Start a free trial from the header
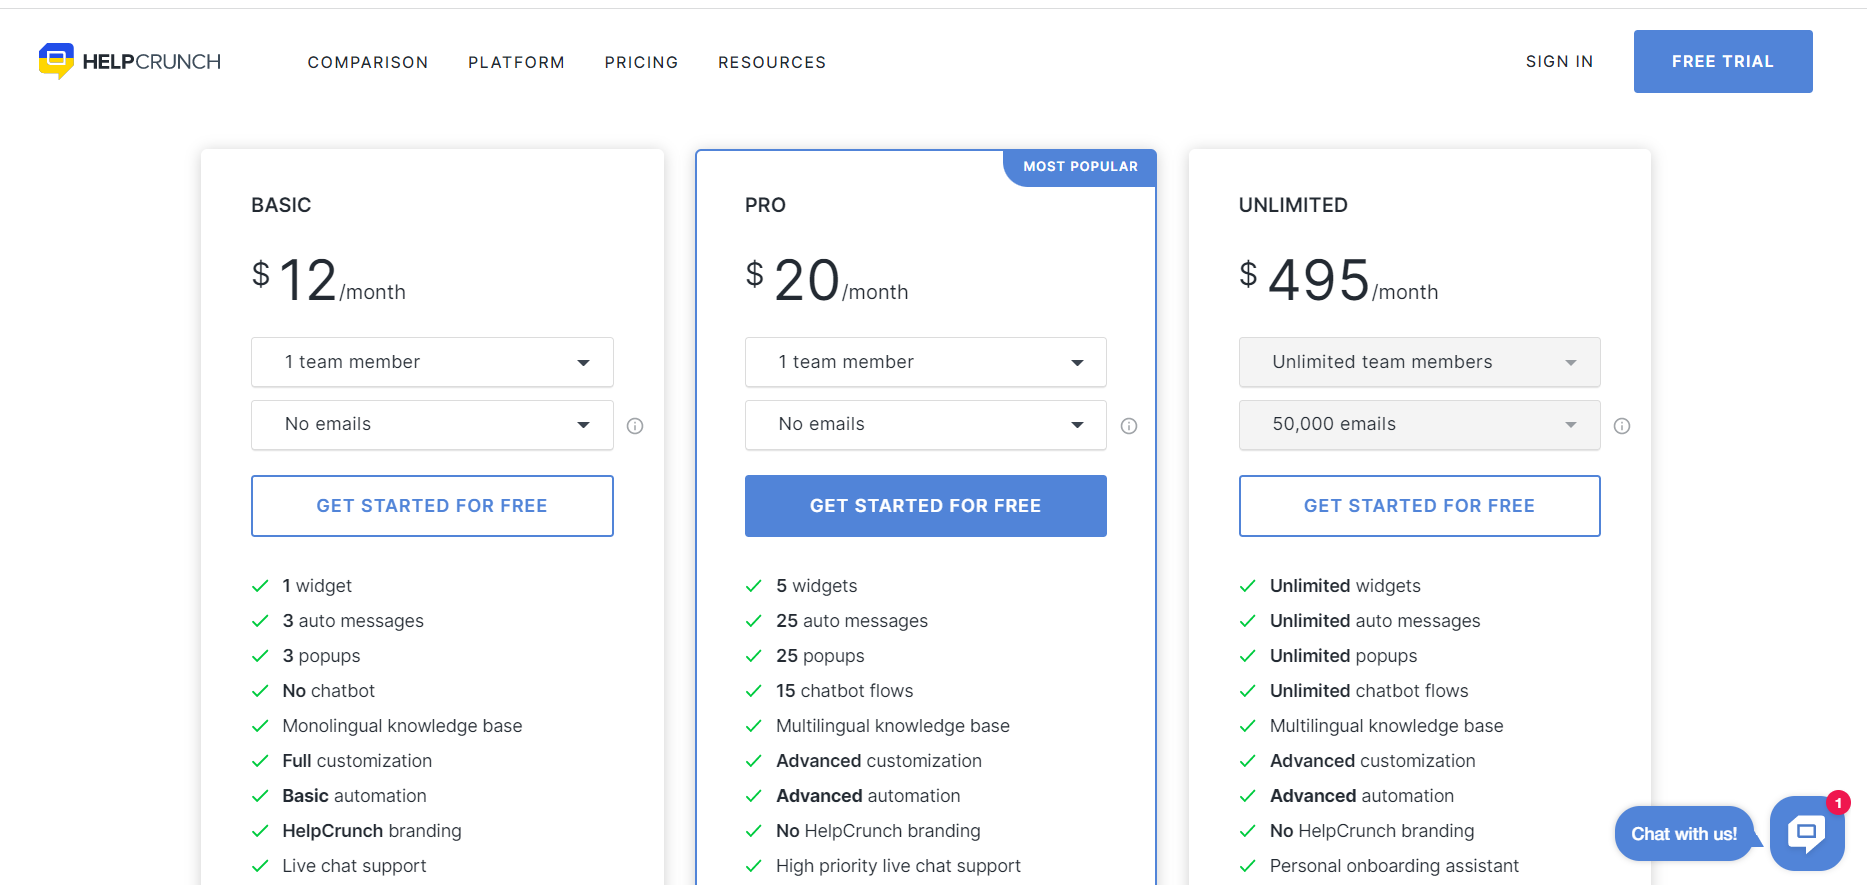 1723,61
